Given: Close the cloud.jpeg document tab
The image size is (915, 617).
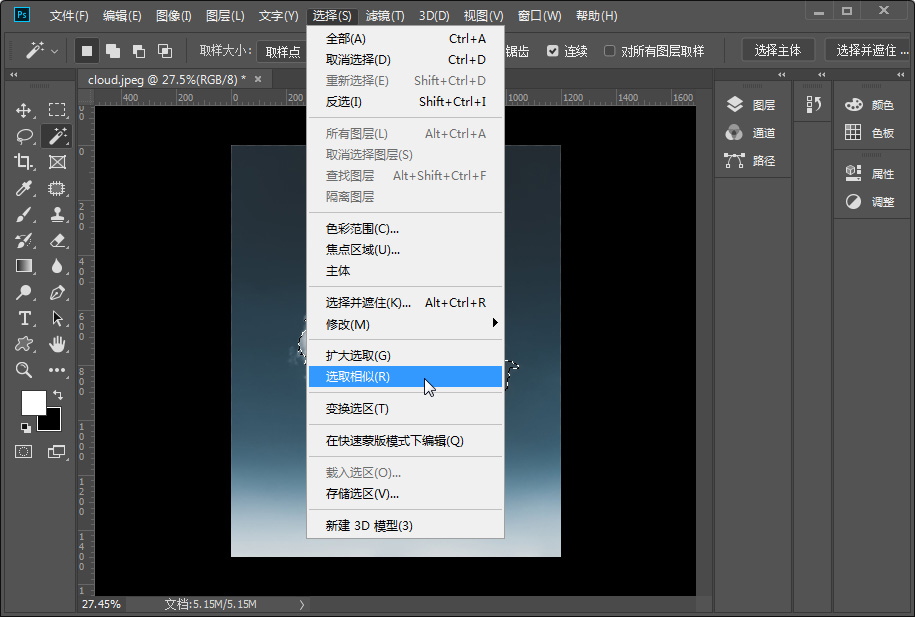Looking at the screenshot, I should coord(258,79).
